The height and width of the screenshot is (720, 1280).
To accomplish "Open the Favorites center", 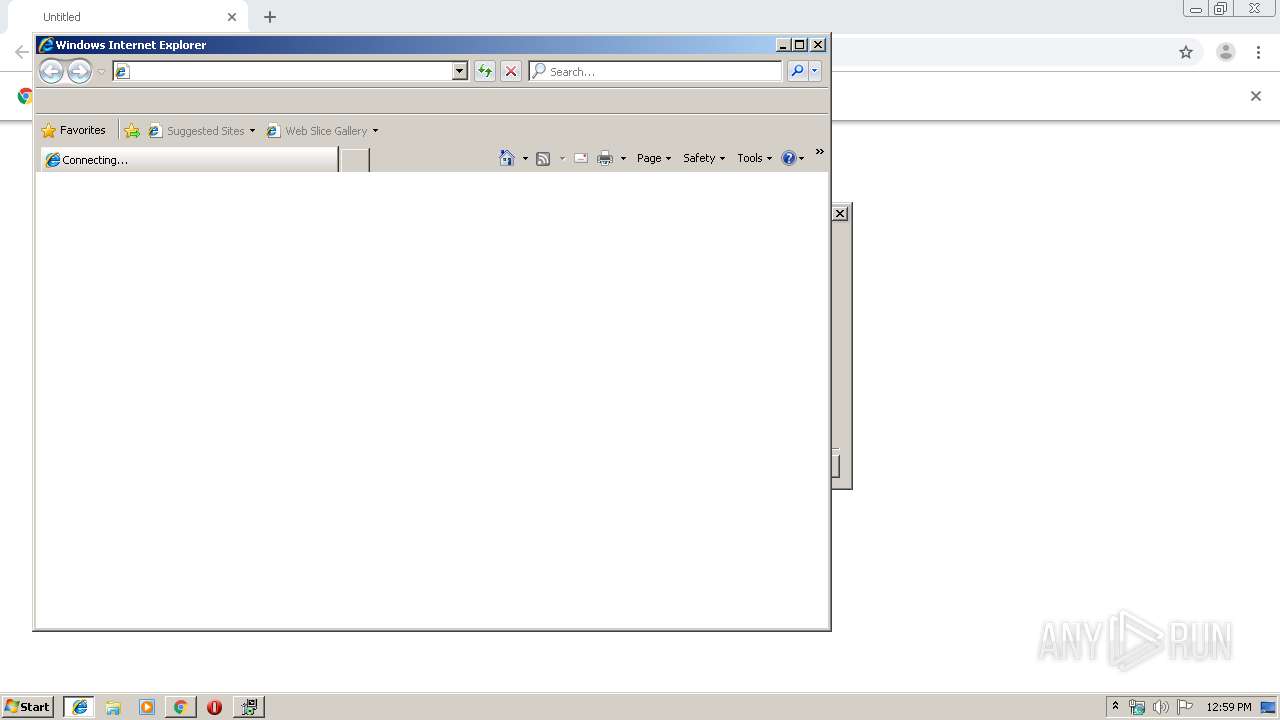I will [x=73, y=130].
